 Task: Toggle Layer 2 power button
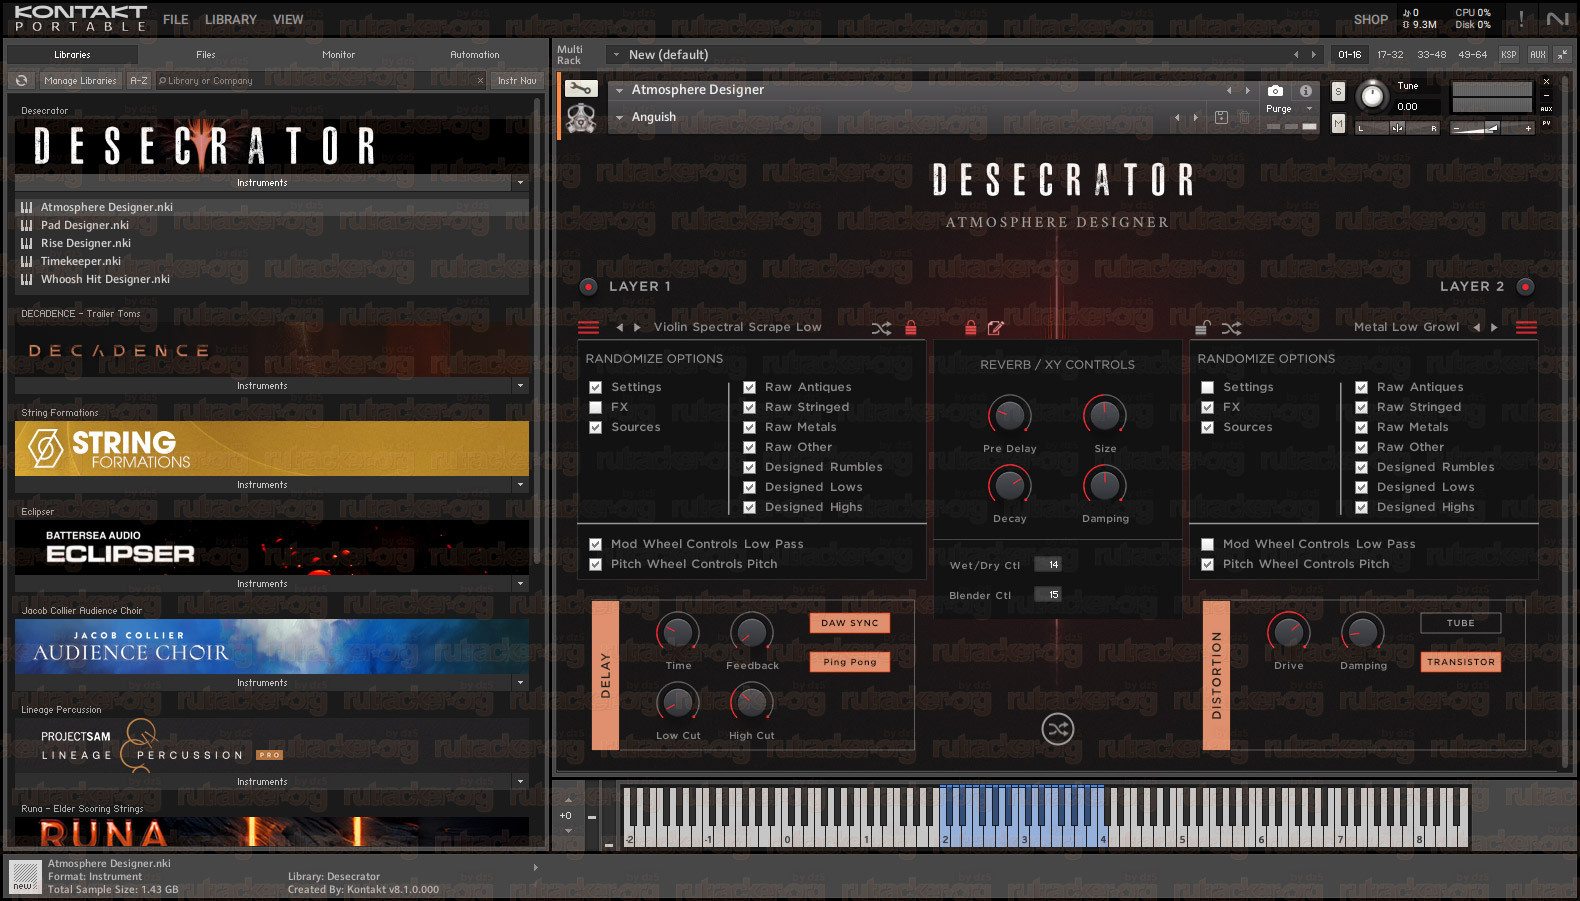pyautogui.click(x=1525, y=287)
